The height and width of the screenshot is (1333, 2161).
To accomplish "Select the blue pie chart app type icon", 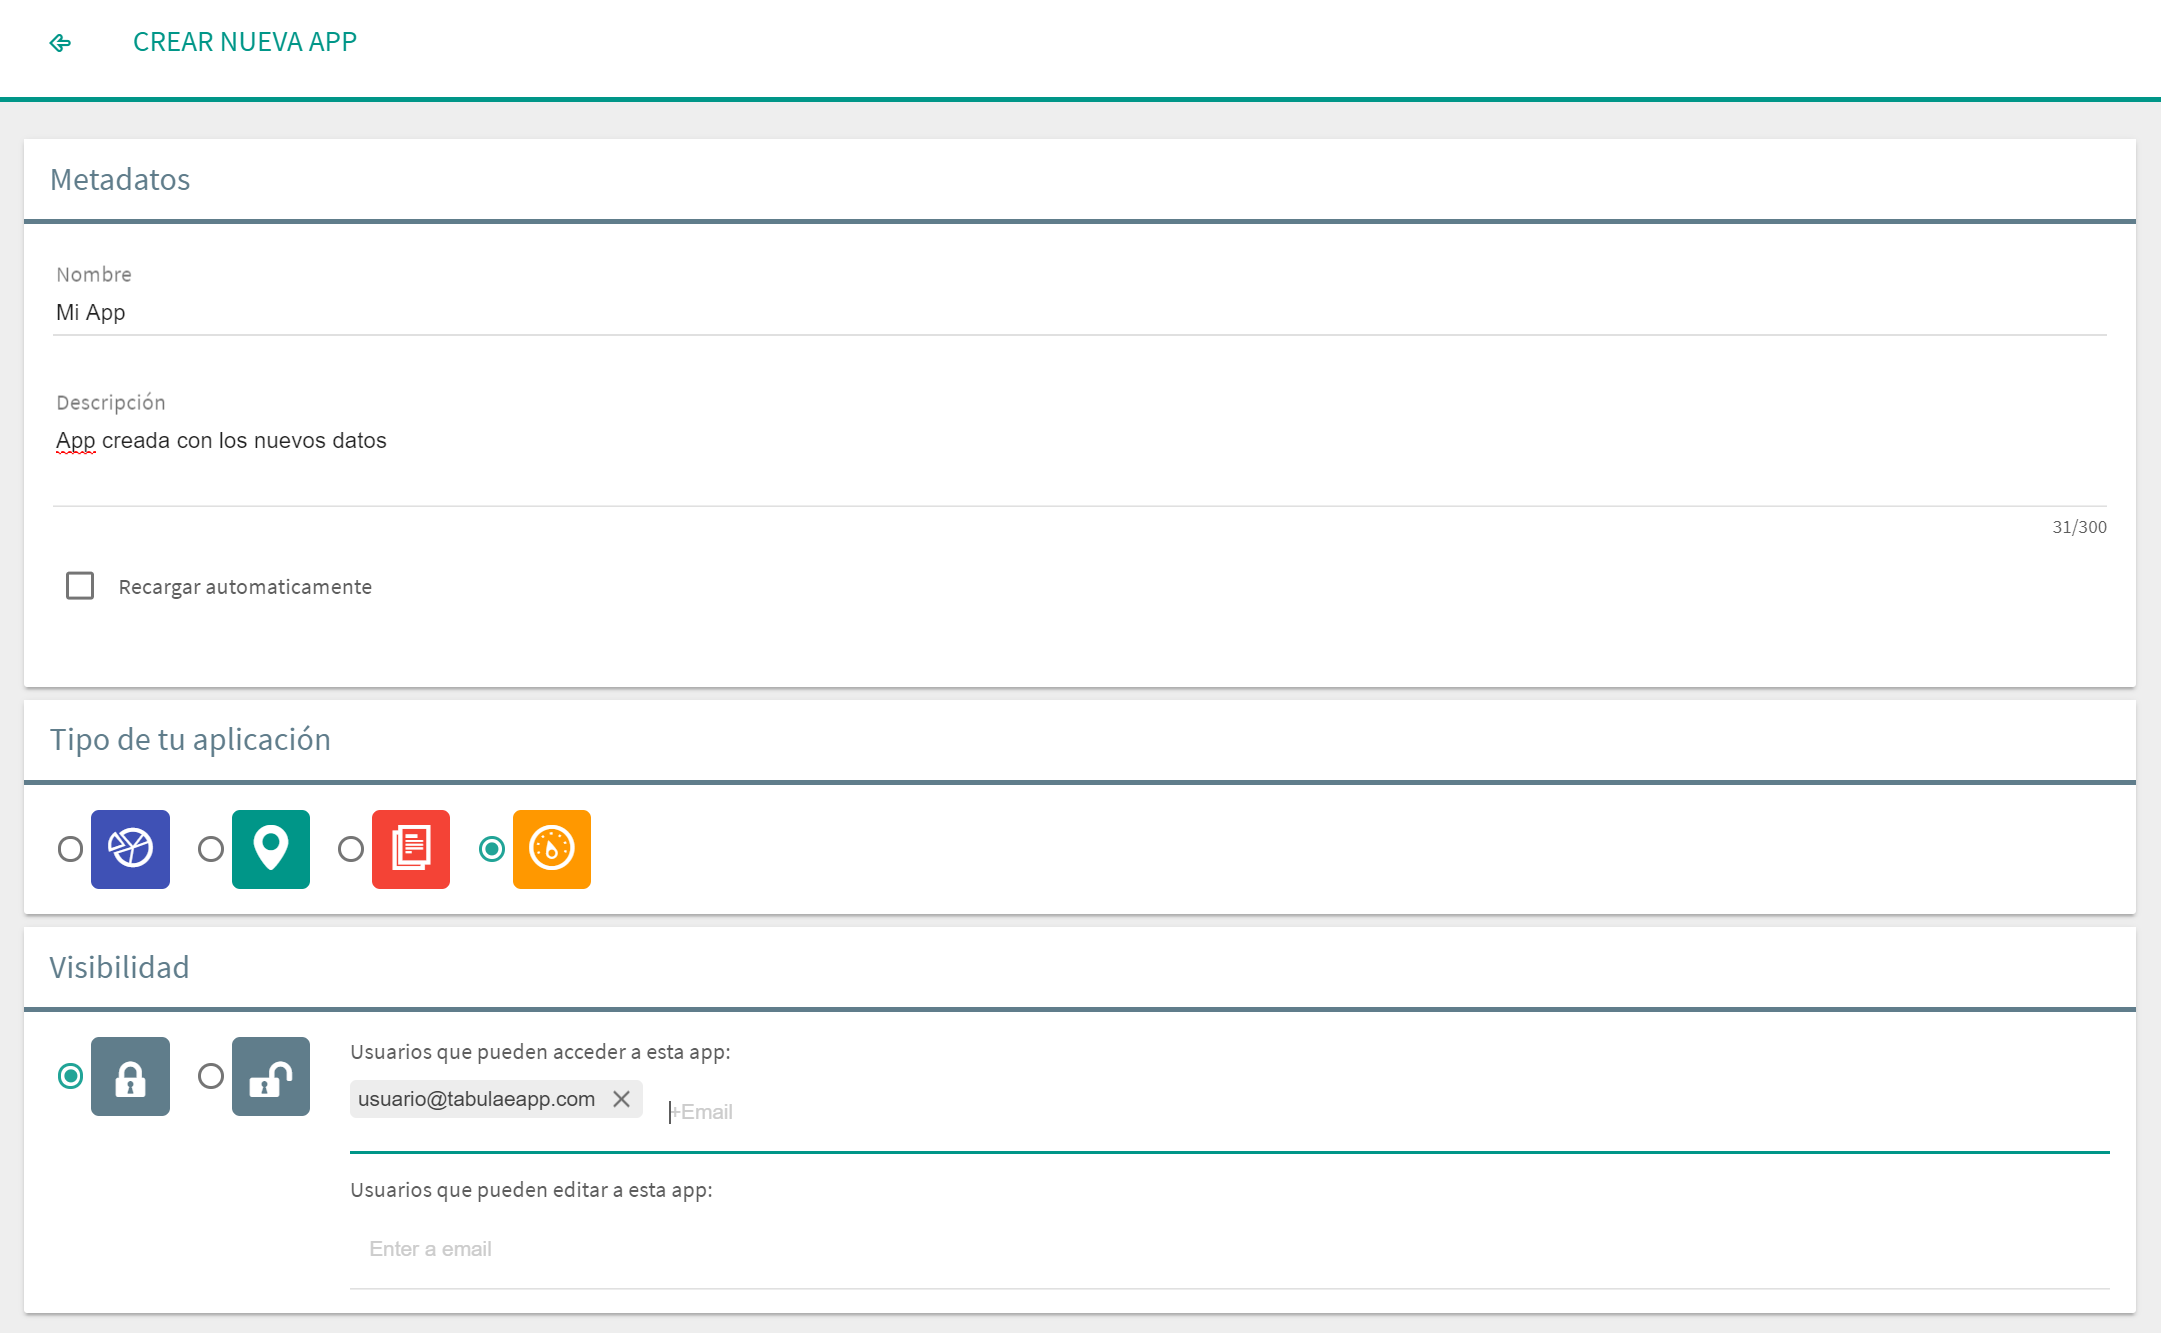I will click(x=130, y=849).
